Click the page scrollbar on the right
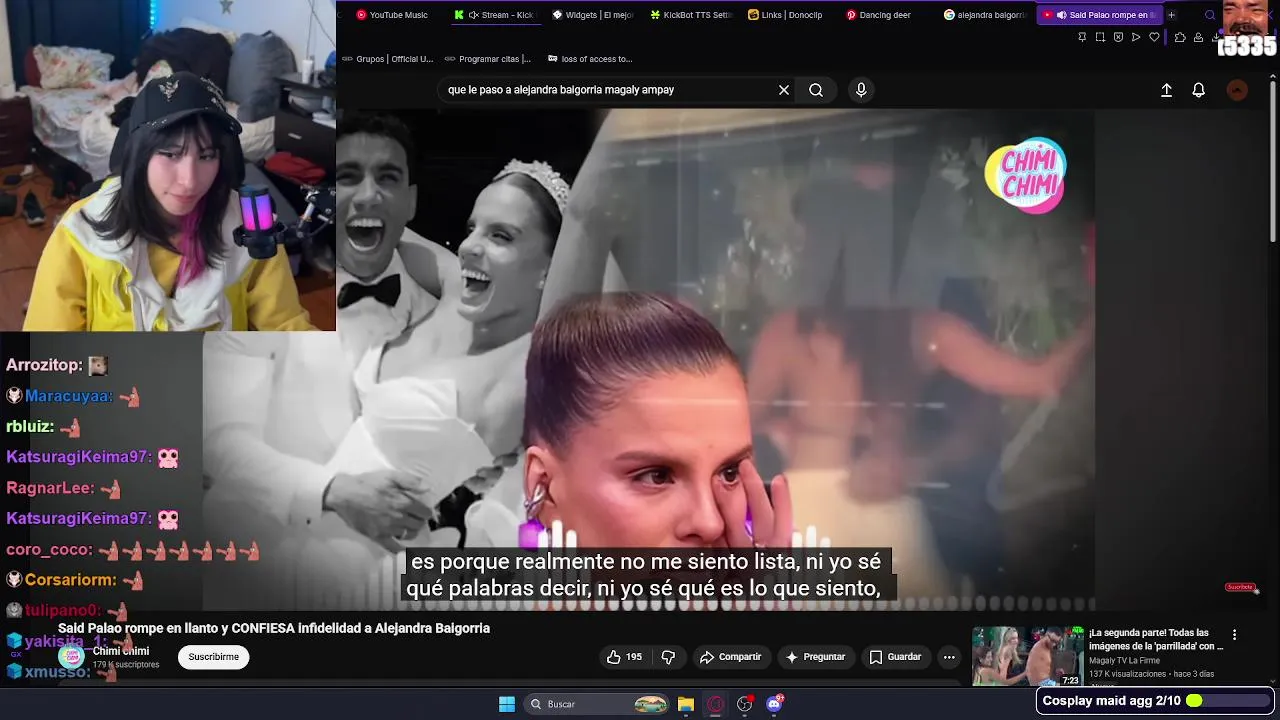The image size is (1280, 720). tap(1273, 160)
